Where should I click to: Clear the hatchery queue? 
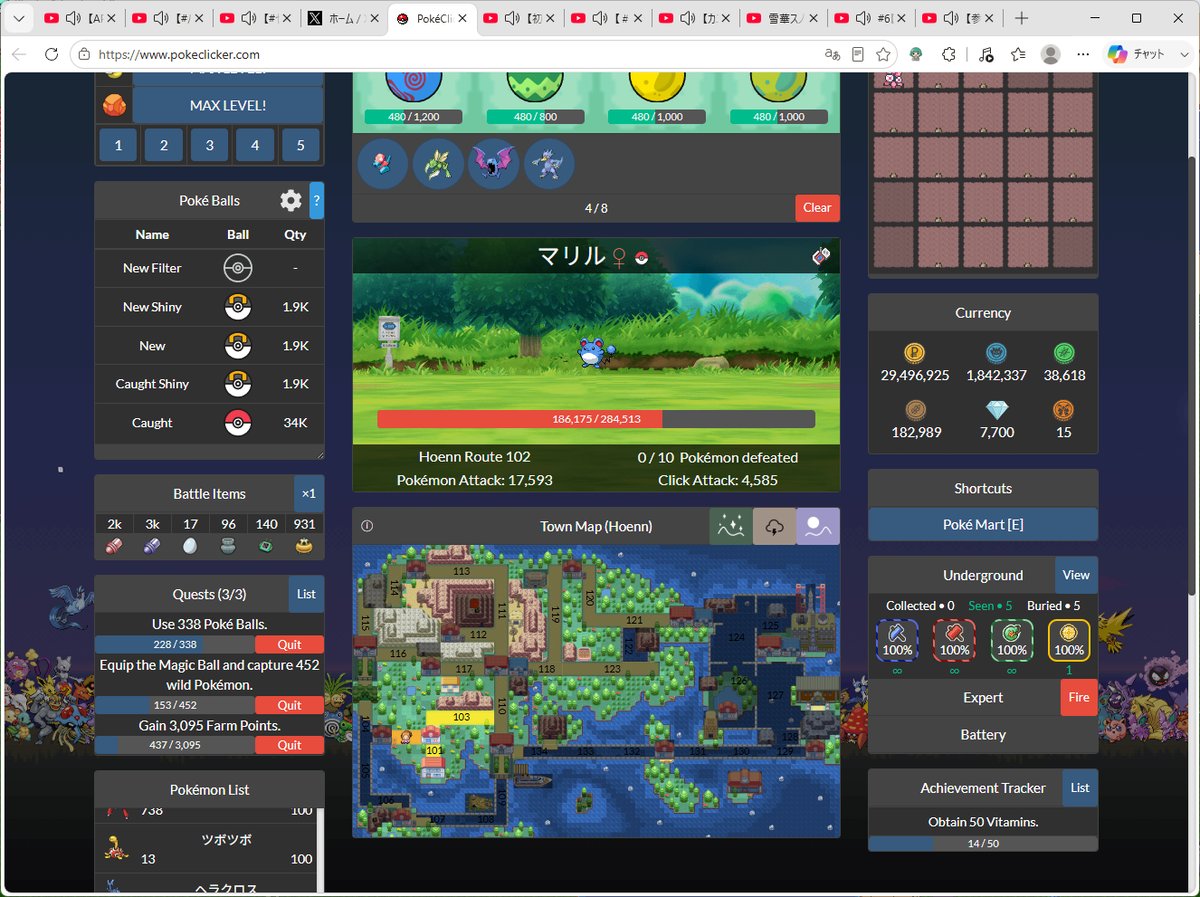pyautogui.click(x=817, y=208)
